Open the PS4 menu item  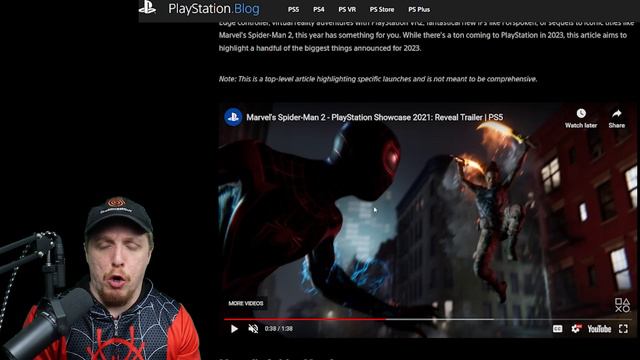pyautogui.click(x=318, y=9)
